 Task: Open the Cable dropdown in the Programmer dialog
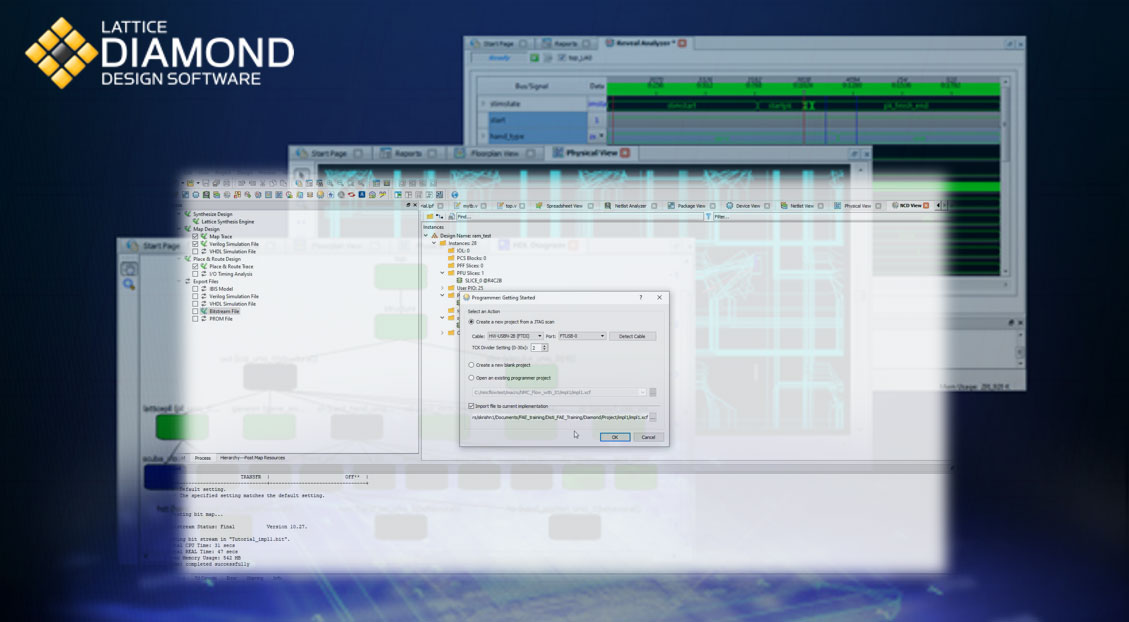point(515,336)
